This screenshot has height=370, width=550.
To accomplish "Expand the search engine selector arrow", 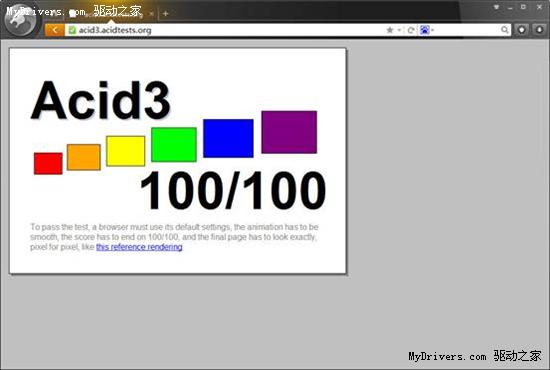I will (432, 30).
